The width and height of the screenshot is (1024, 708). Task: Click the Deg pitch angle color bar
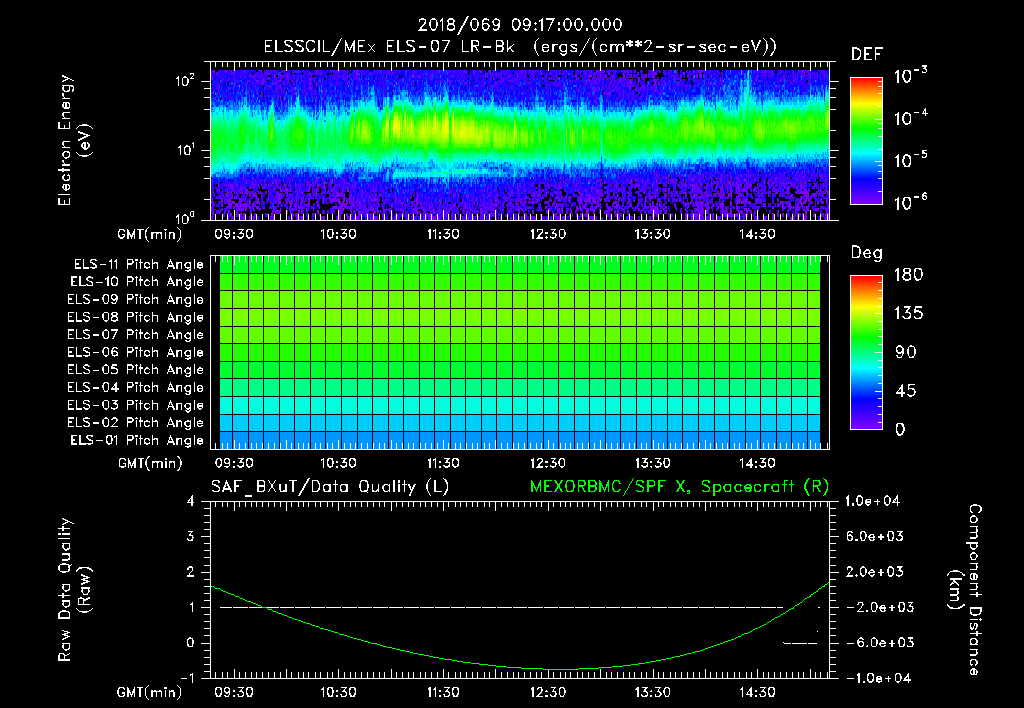pyautogui.click(x=866, y=353)
